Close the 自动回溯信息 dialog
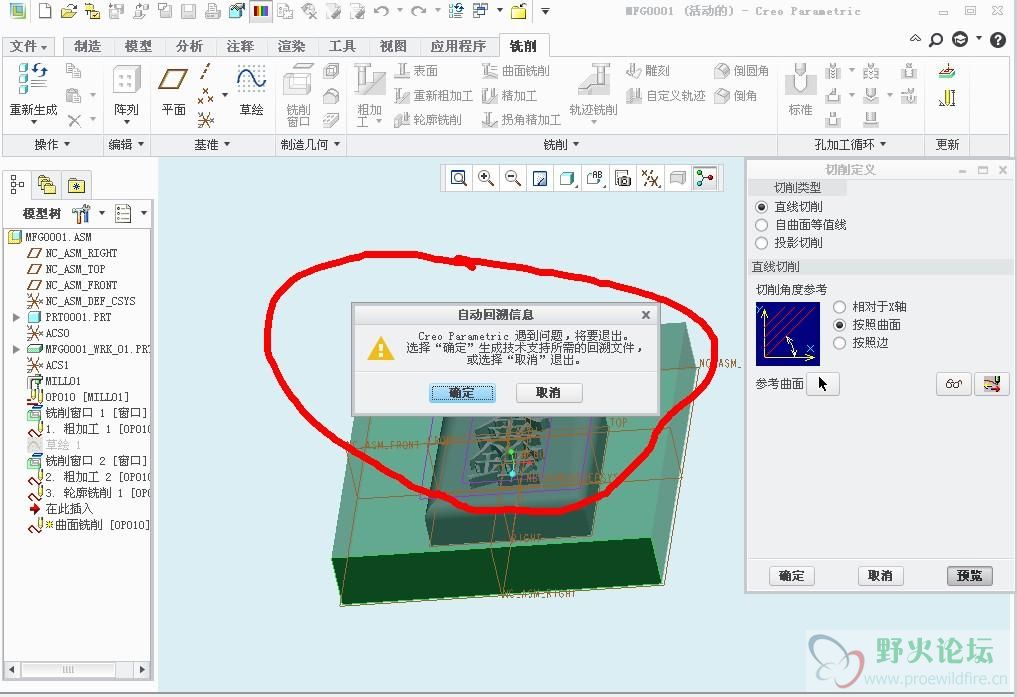 [646, 314]
